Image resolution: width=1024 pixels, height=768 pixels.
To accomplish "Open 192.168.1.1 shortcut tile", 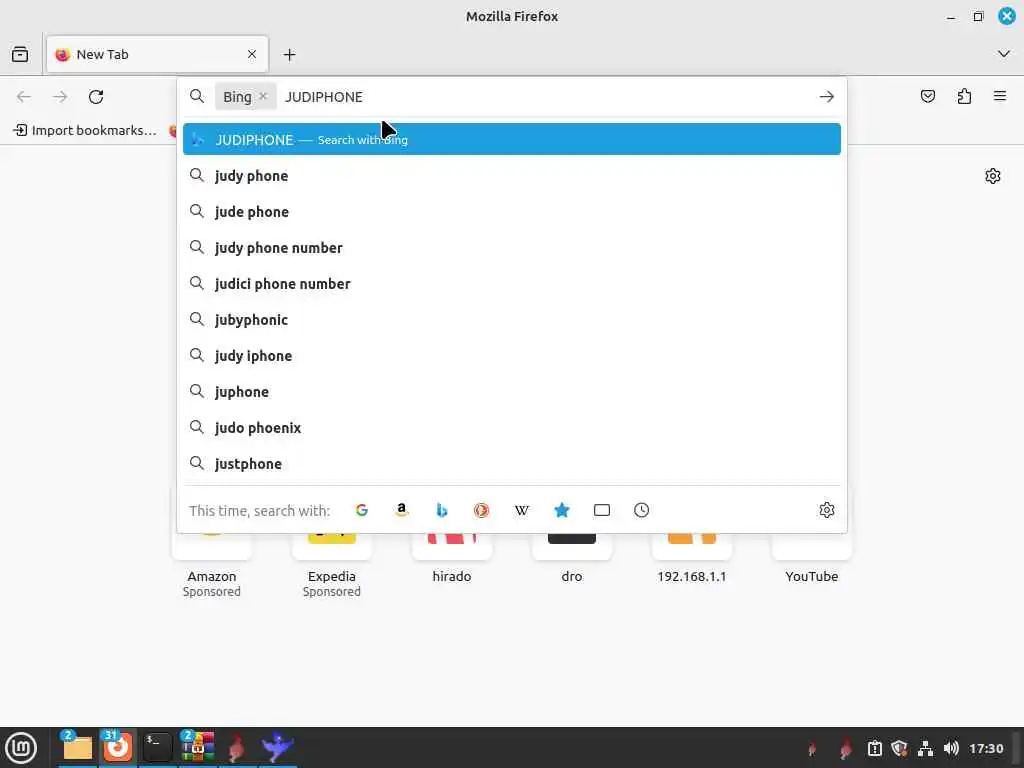I will tap(692, 559).
